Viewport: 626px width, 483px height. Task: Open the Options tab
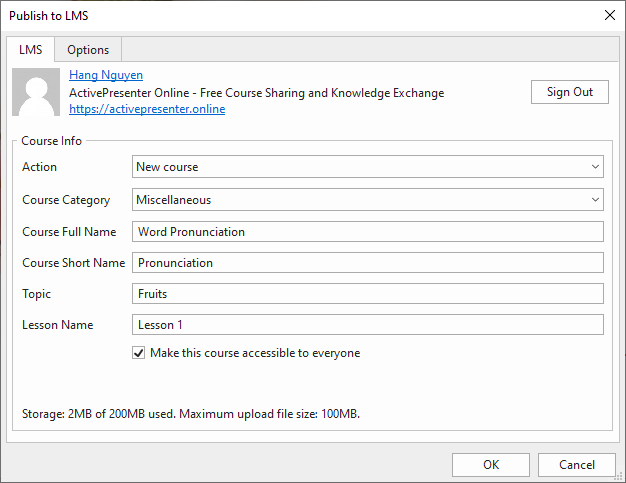click(88, 50)
